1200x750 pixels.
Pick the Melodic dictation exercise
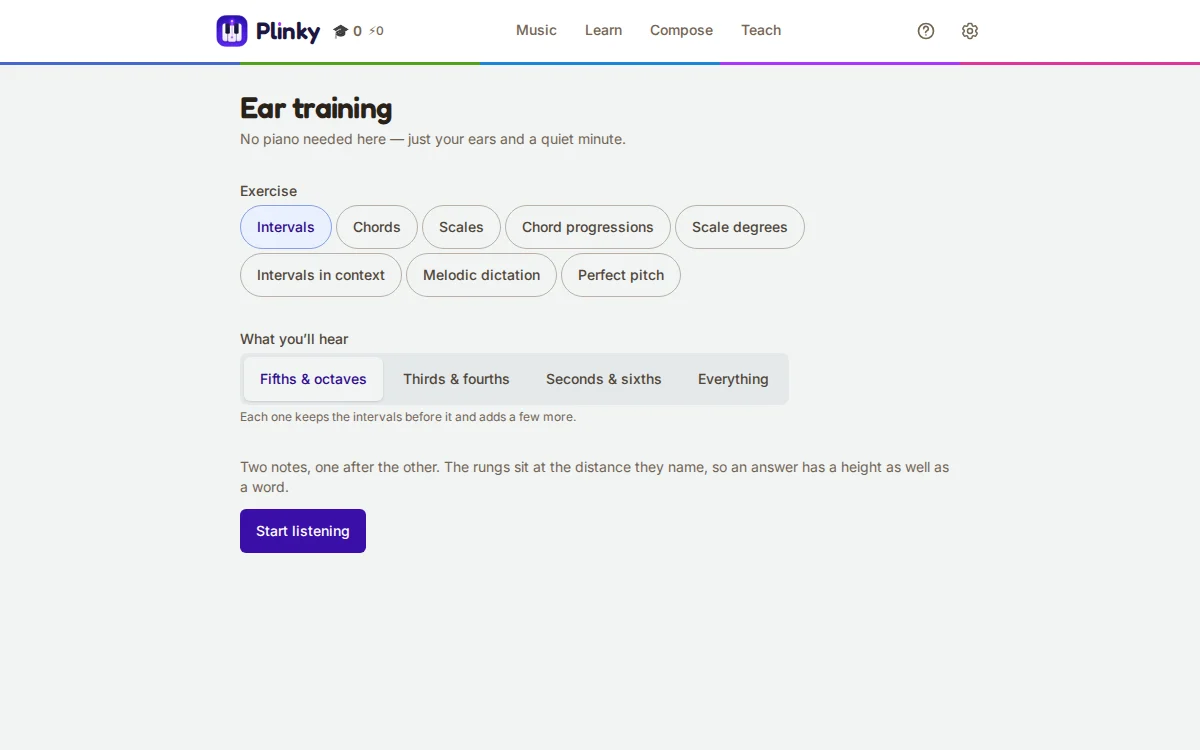point(481,275)
